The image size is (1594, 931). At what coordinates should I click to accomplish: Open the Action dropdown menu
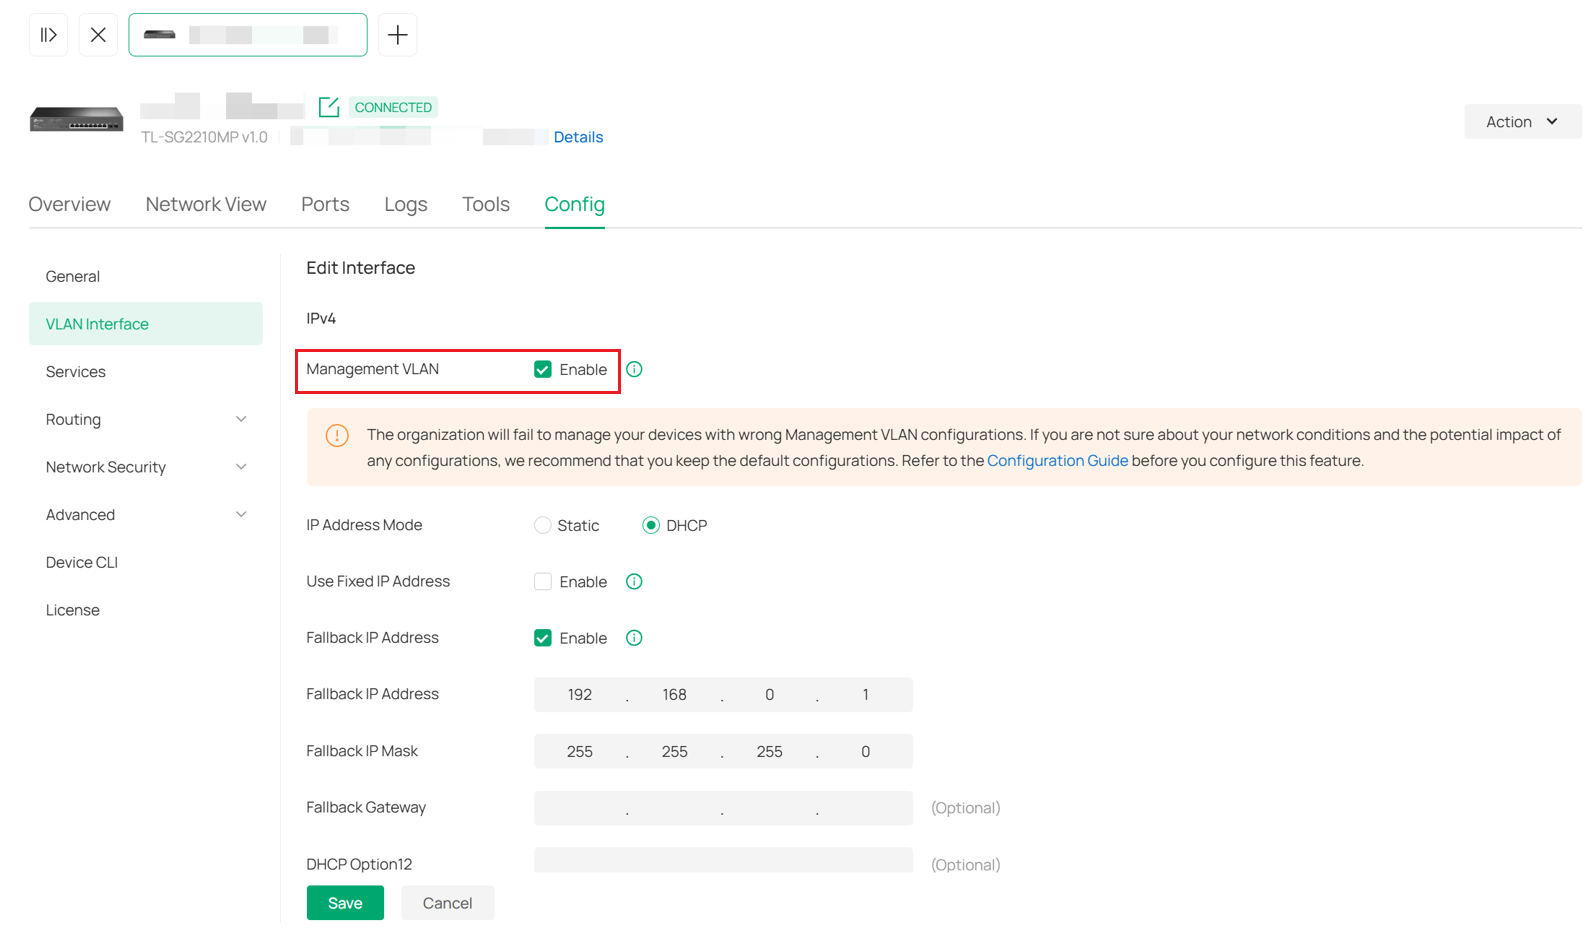[x=1522, y=122]
